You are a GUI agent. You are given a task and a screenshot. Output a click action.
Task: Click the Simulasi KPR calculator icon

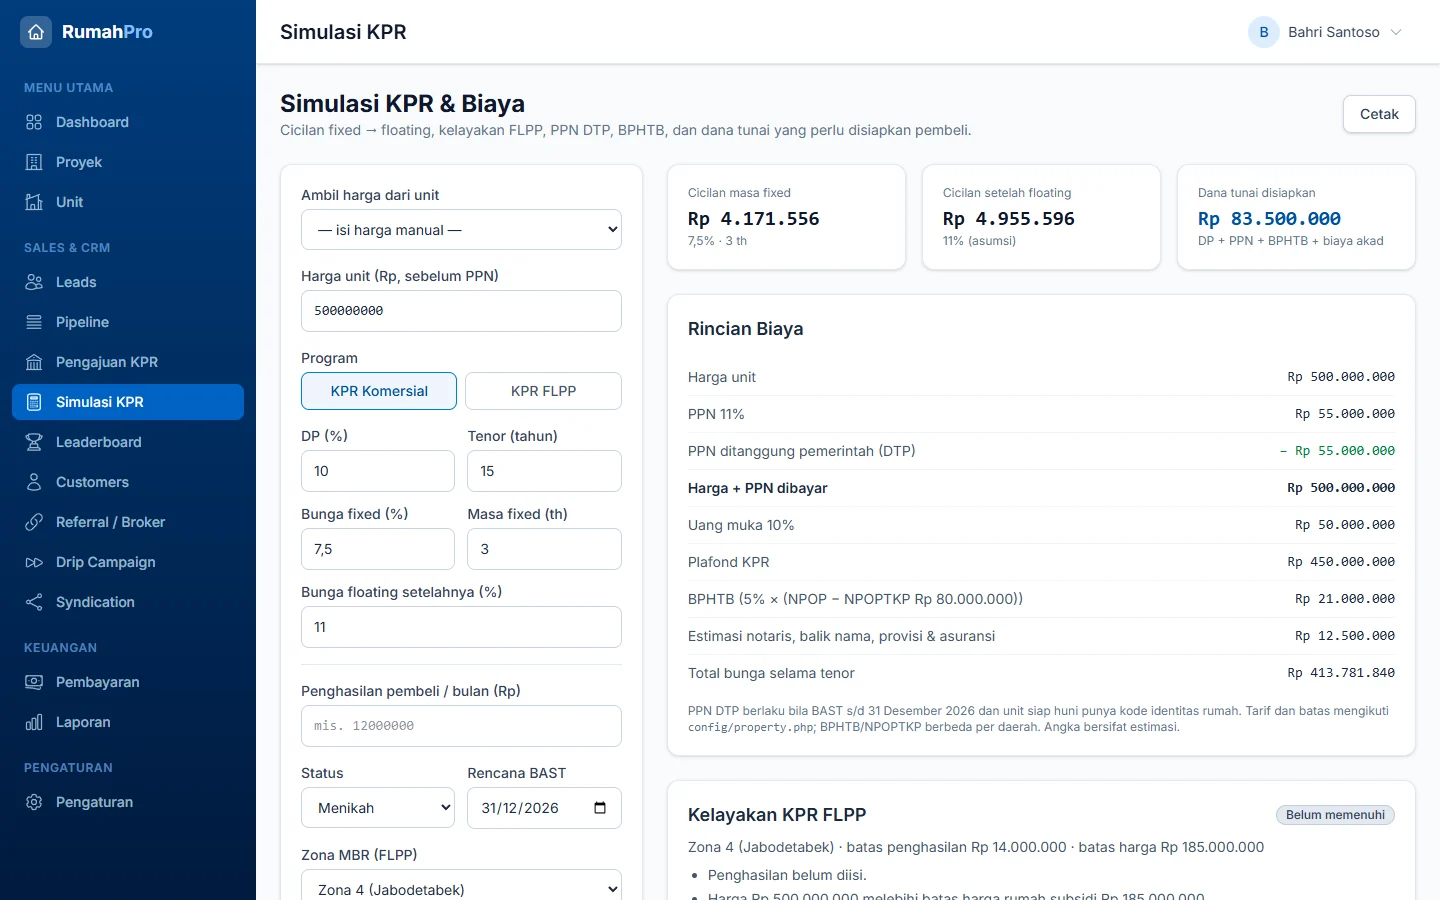34,402
